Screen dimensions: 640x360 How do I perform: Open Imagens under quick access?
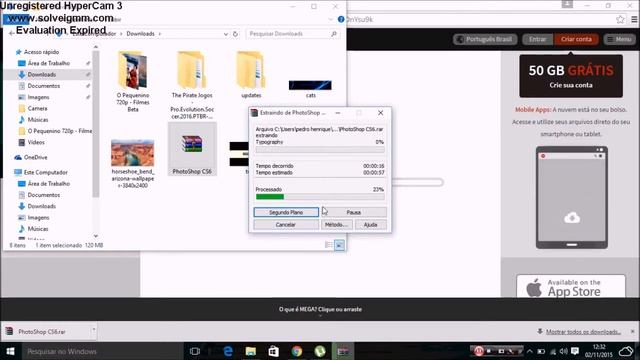click(x=38, y=97)
